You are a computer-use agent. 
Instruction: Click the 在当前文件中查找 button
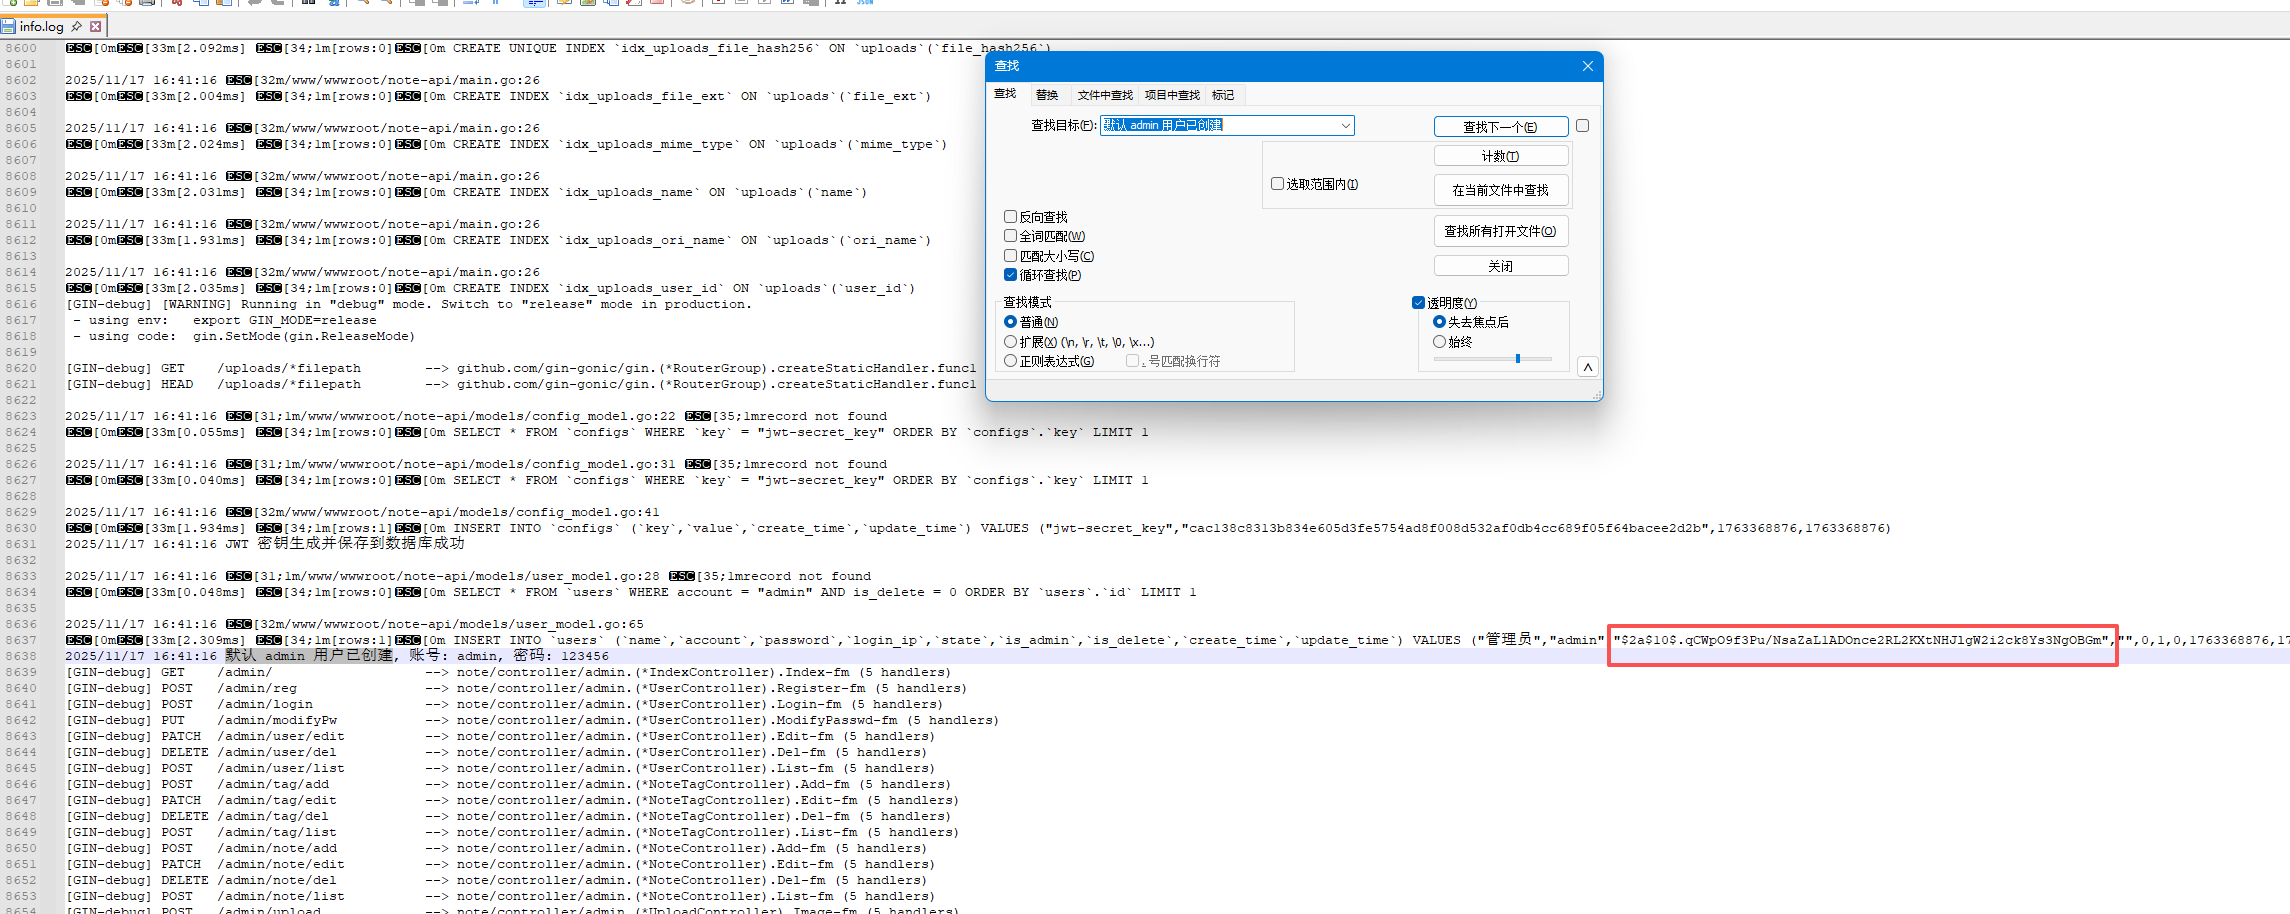1501,190
